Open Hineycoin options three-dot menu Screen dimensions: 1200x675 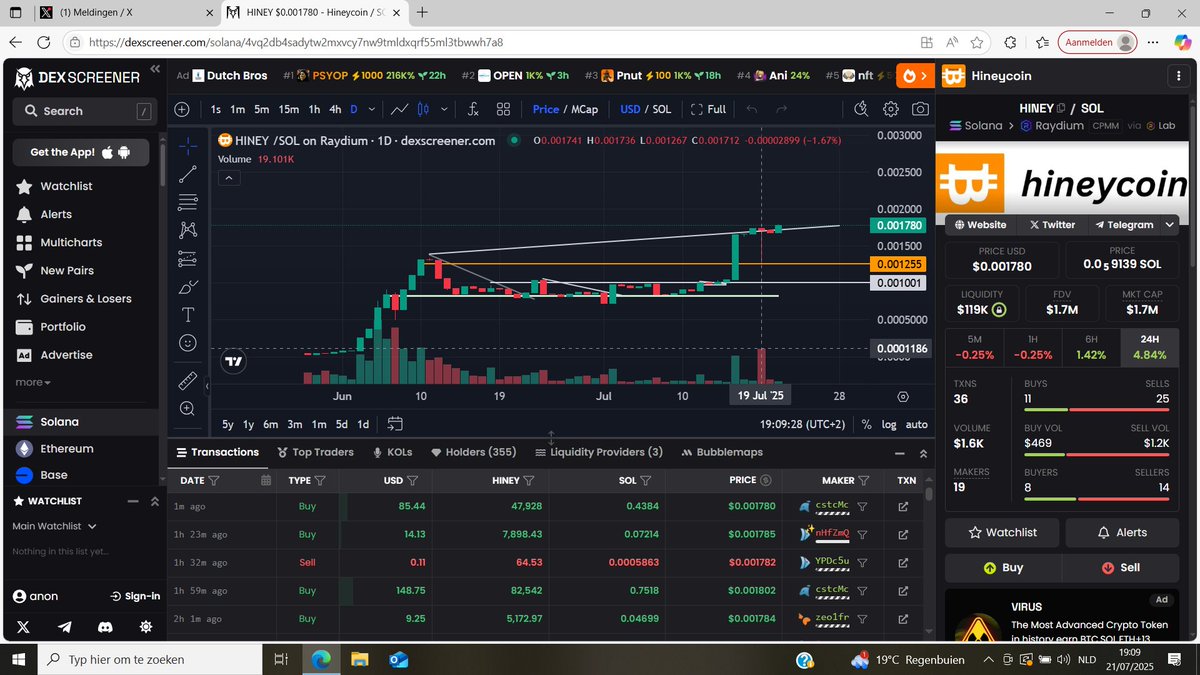pos(1180,76)
